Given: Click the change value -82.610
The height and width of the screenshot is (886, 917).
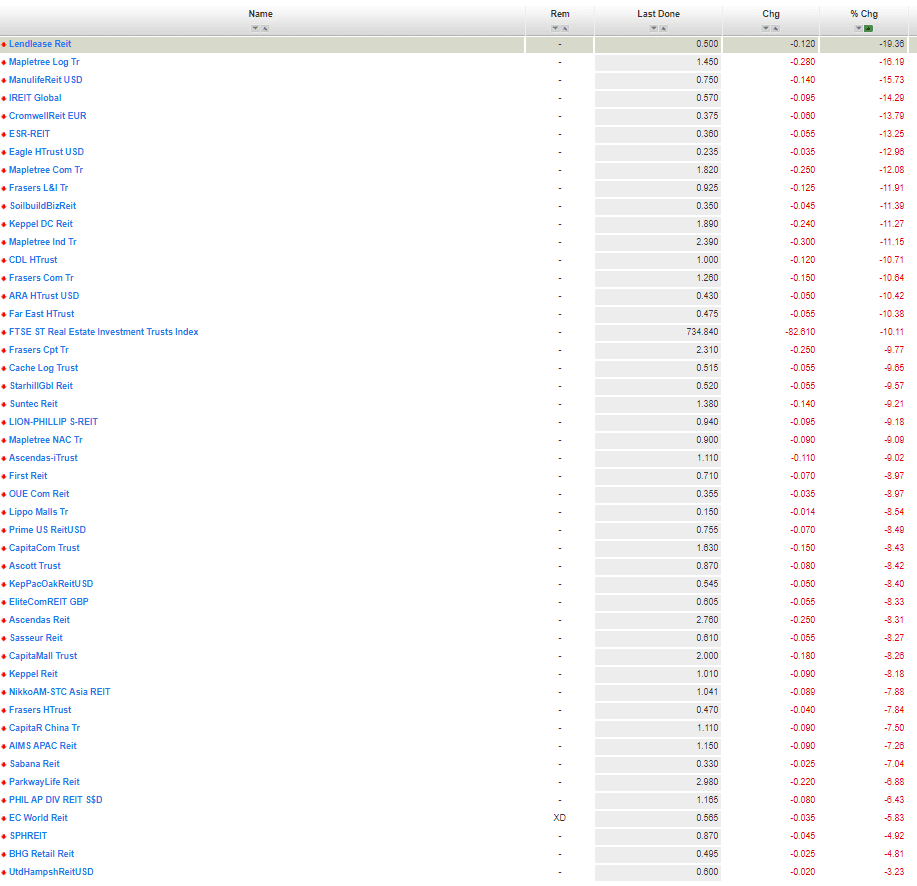Looking at the screenshot, I should pyautogui.click(x=800, y=332).
